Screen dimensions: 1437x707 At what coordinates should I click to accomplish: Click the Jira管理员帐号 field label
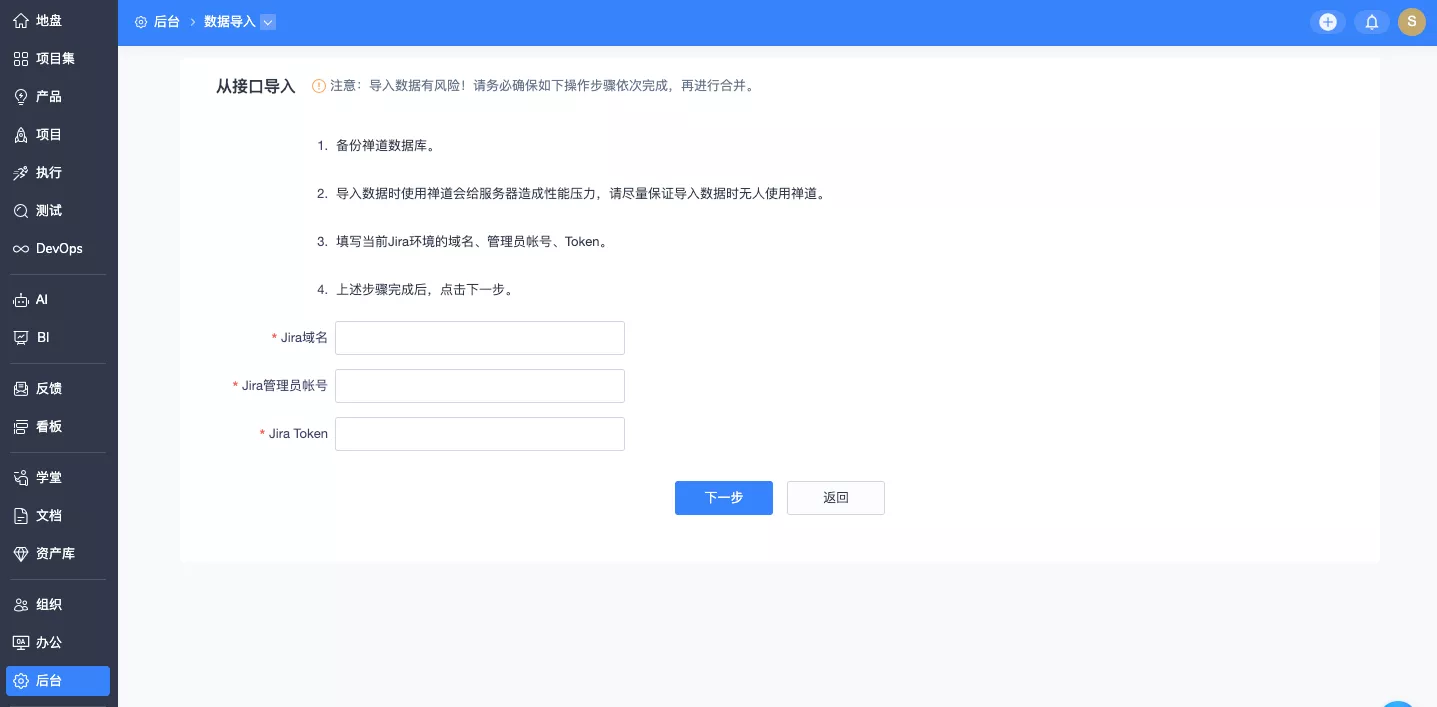(x=285, y=386)
